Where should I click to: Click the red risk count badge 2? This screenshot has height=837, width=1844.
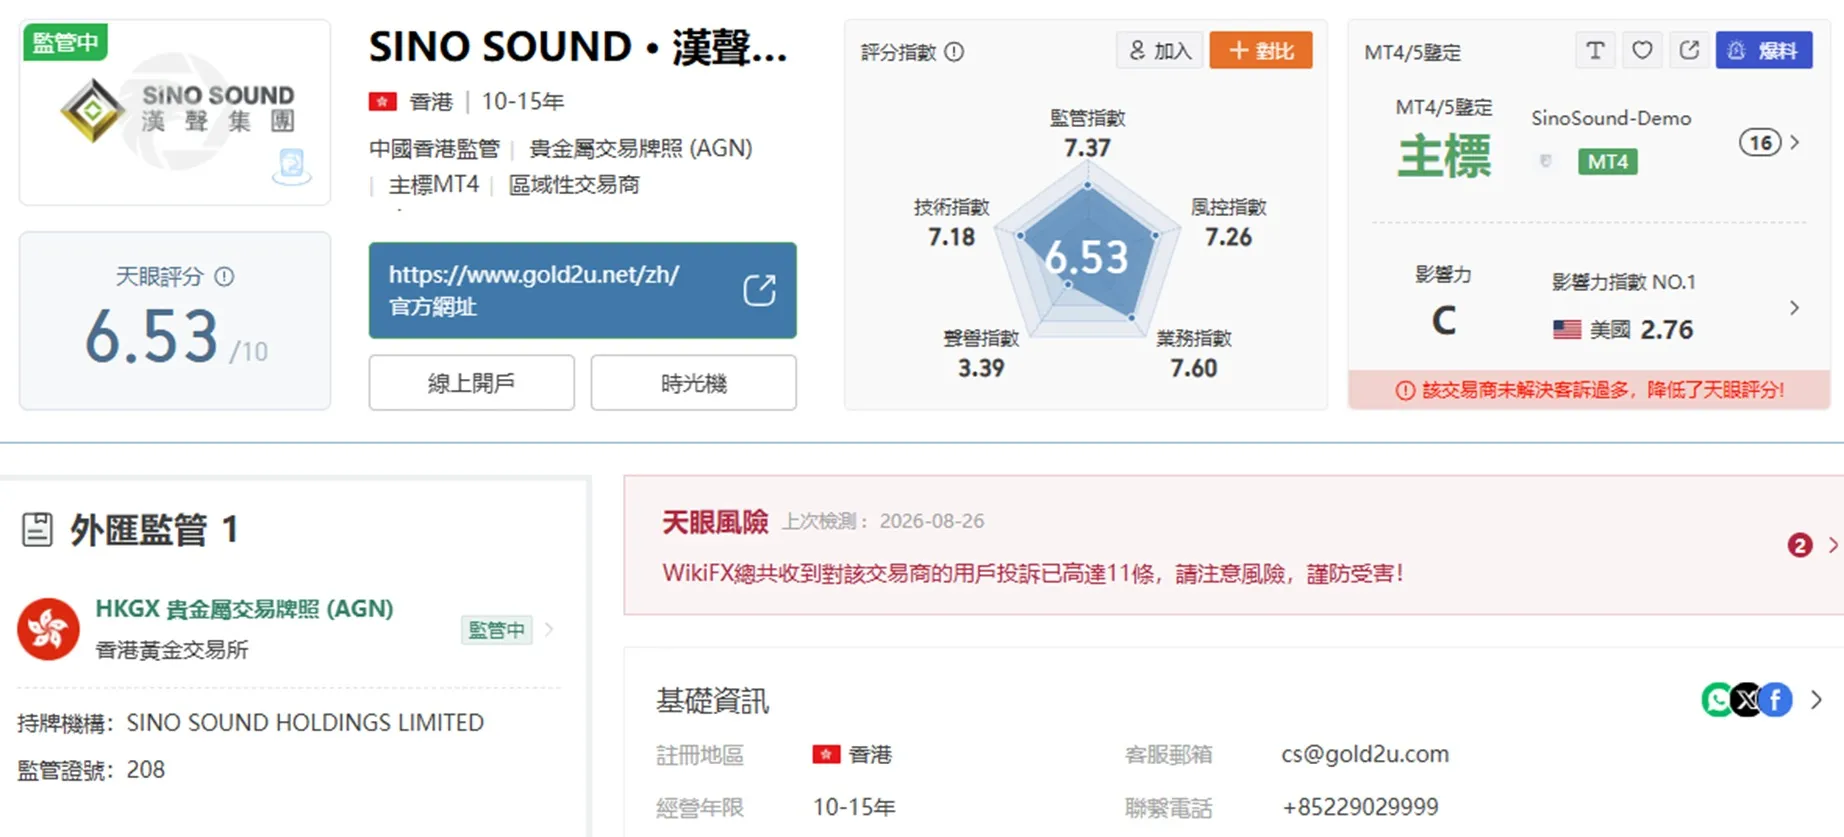[x=1800, y=545]
